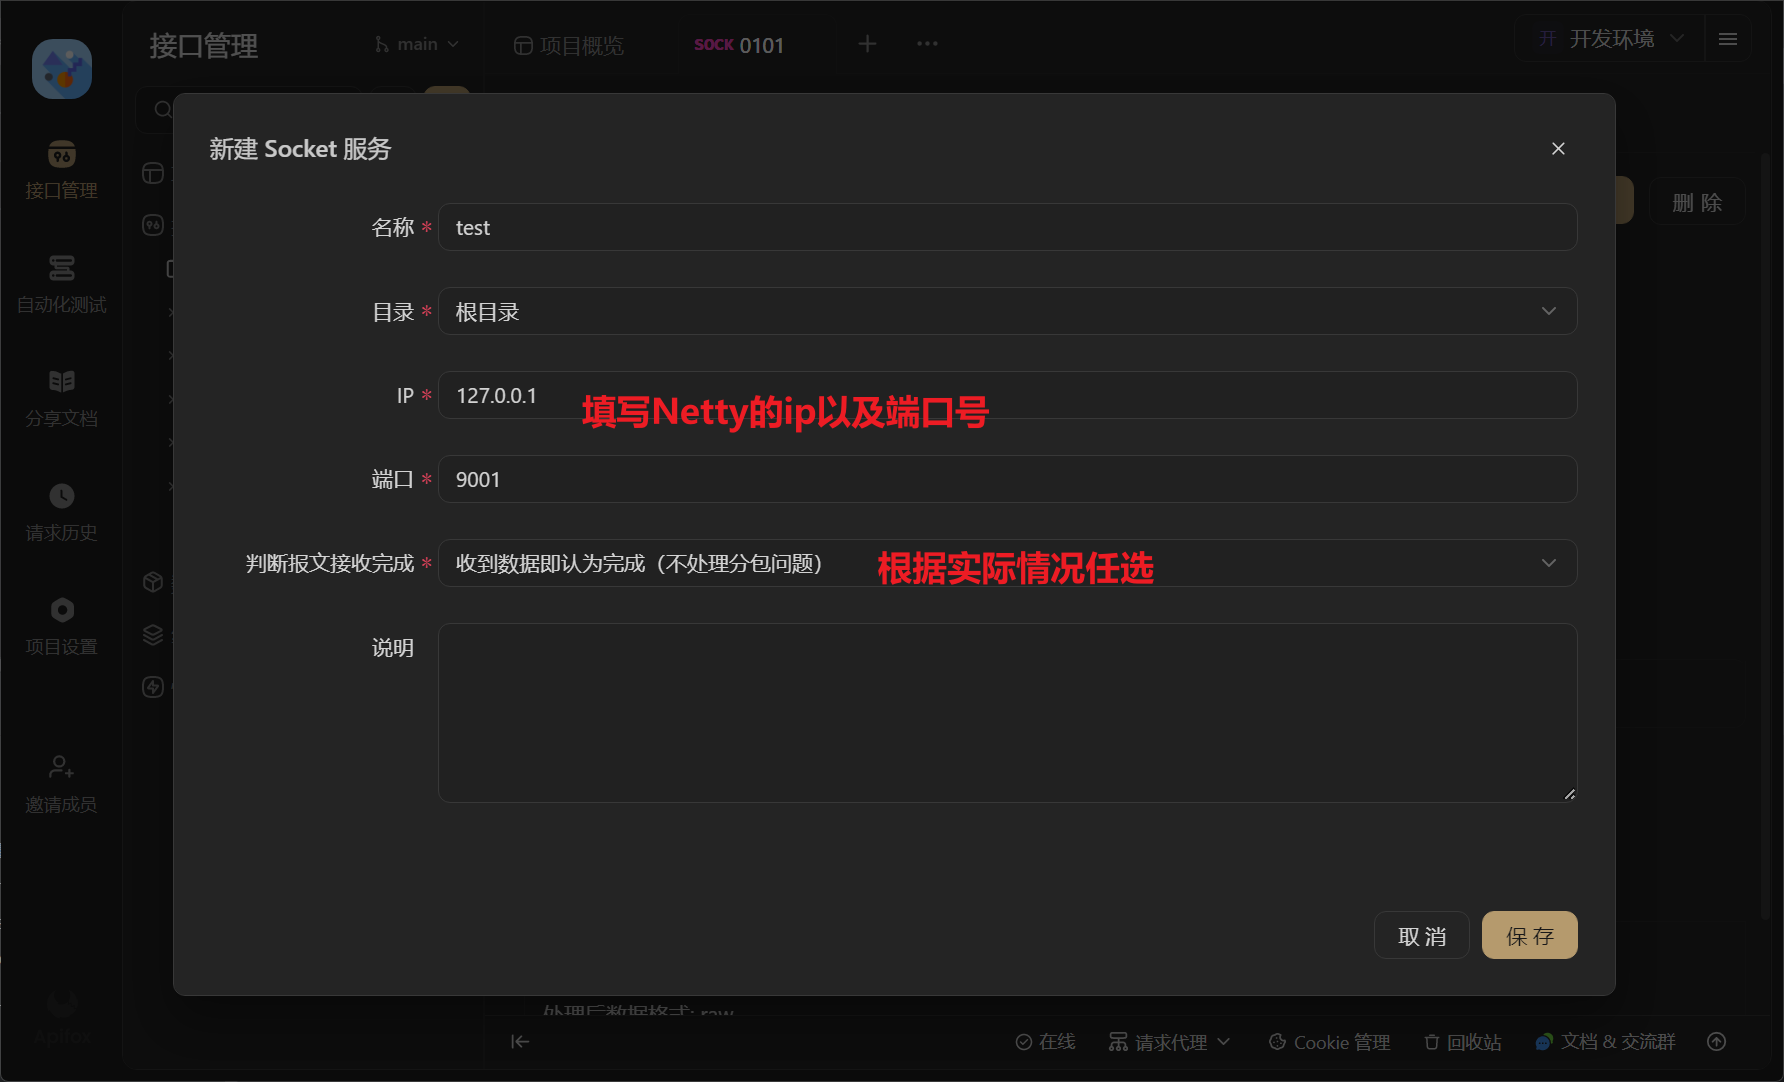Open the main branch dropdown

coord(417,44)
